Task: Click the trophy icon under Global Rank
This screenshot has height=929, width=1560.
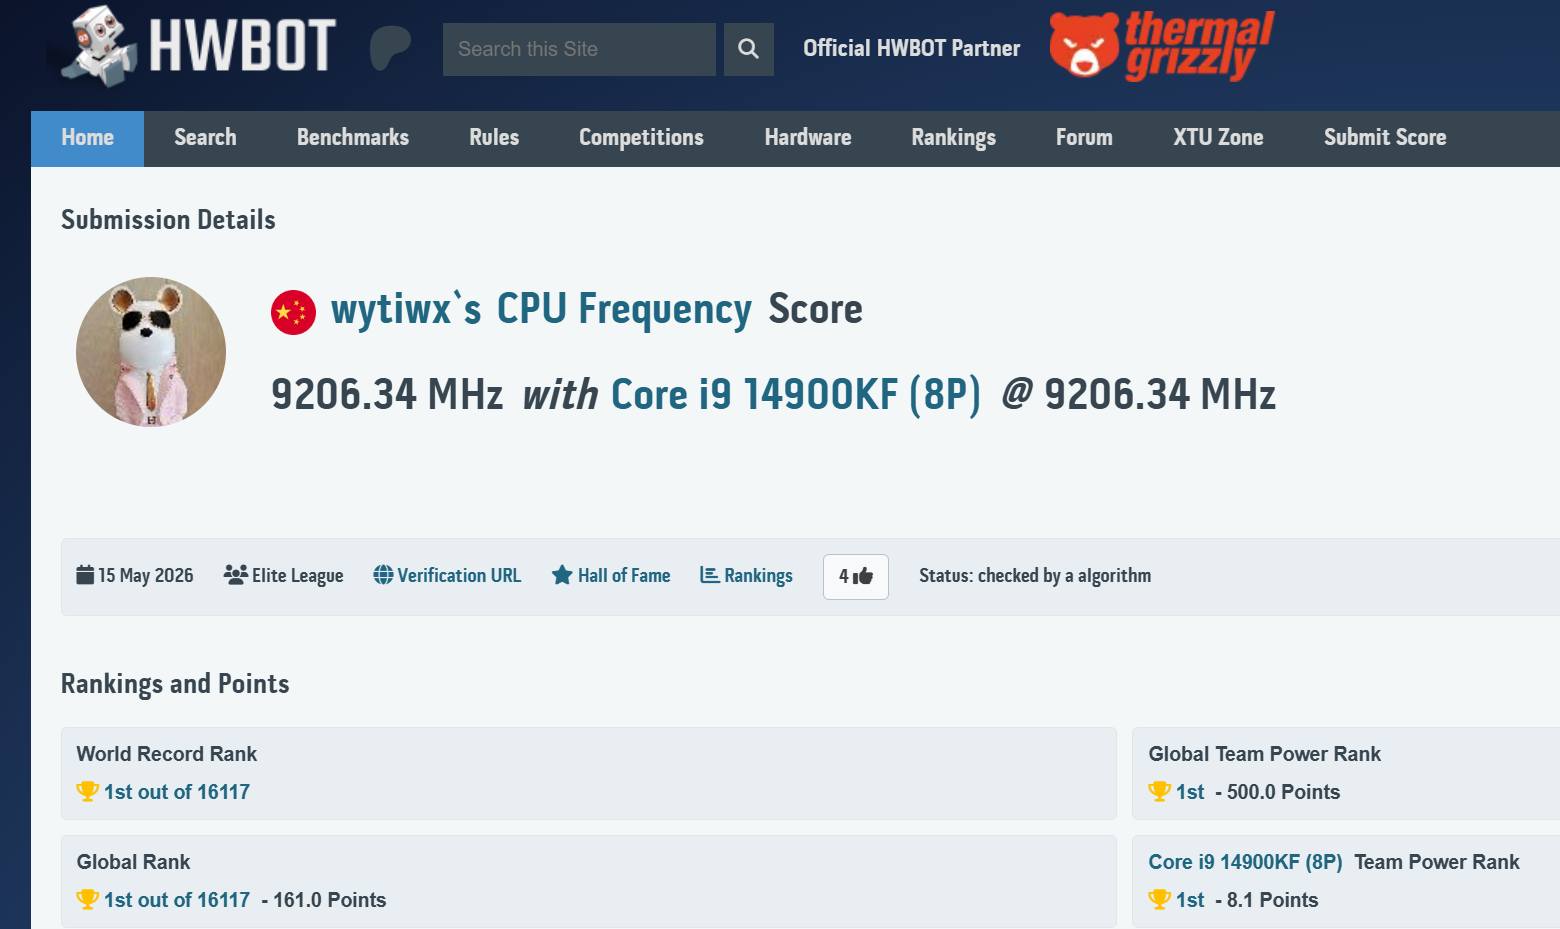Action: pos(88,900)
